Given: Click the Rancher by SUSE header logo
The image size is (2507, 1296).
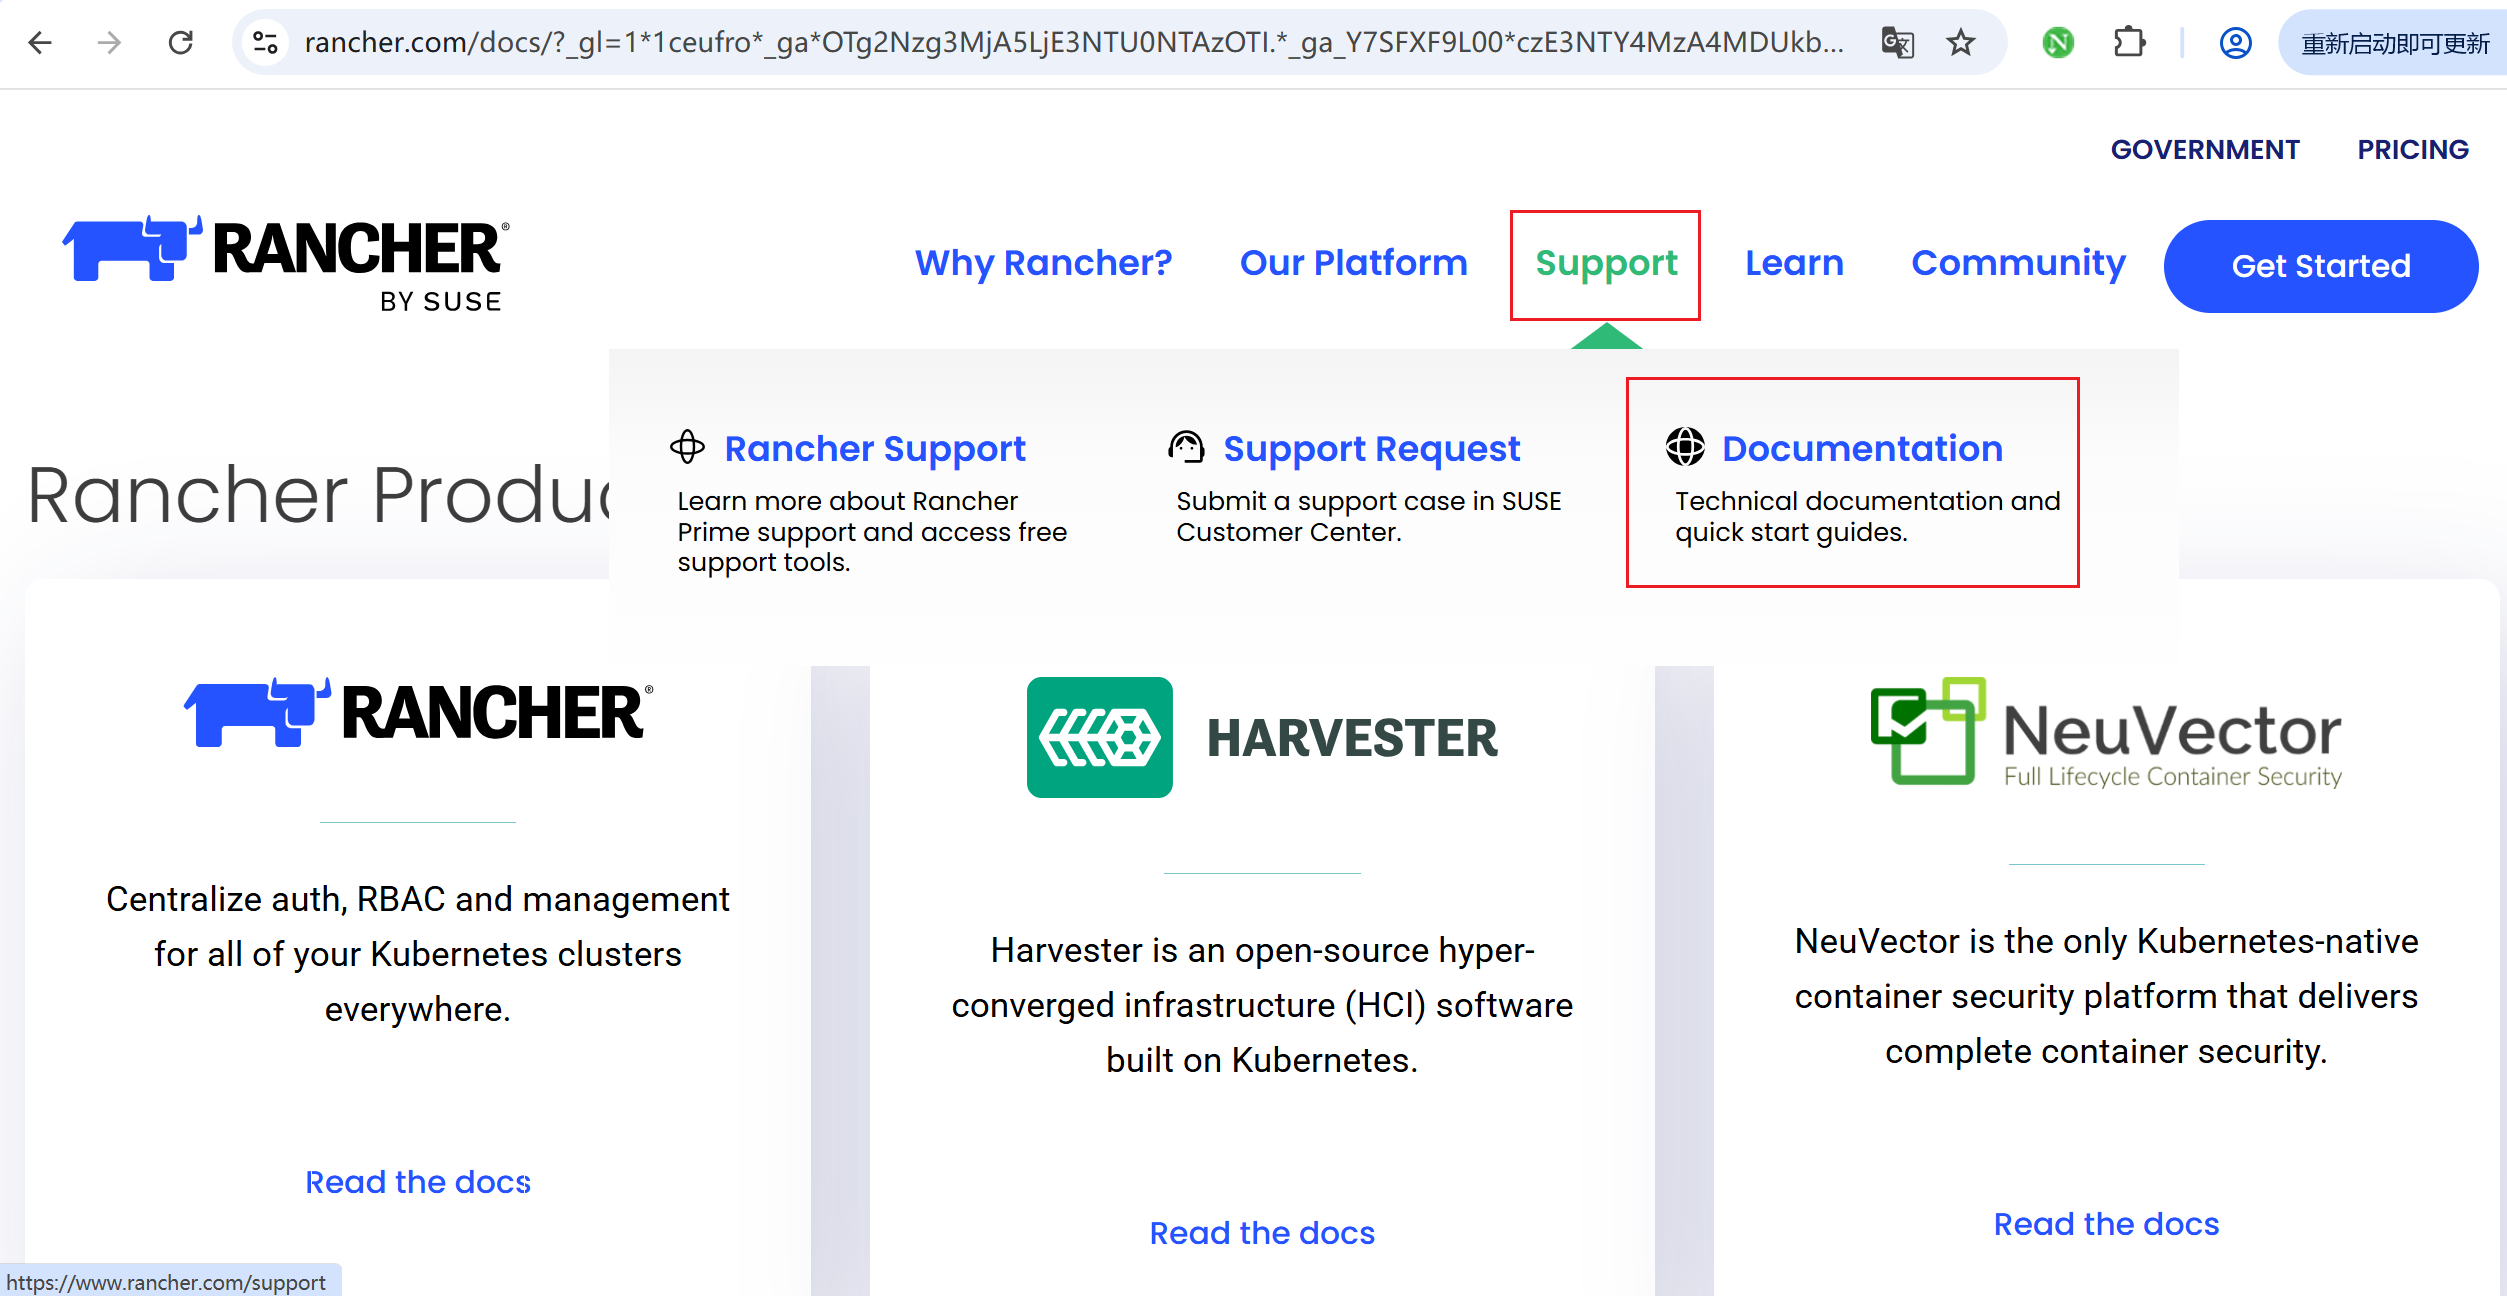Looking at the screenshot, I should pos(286,264).
